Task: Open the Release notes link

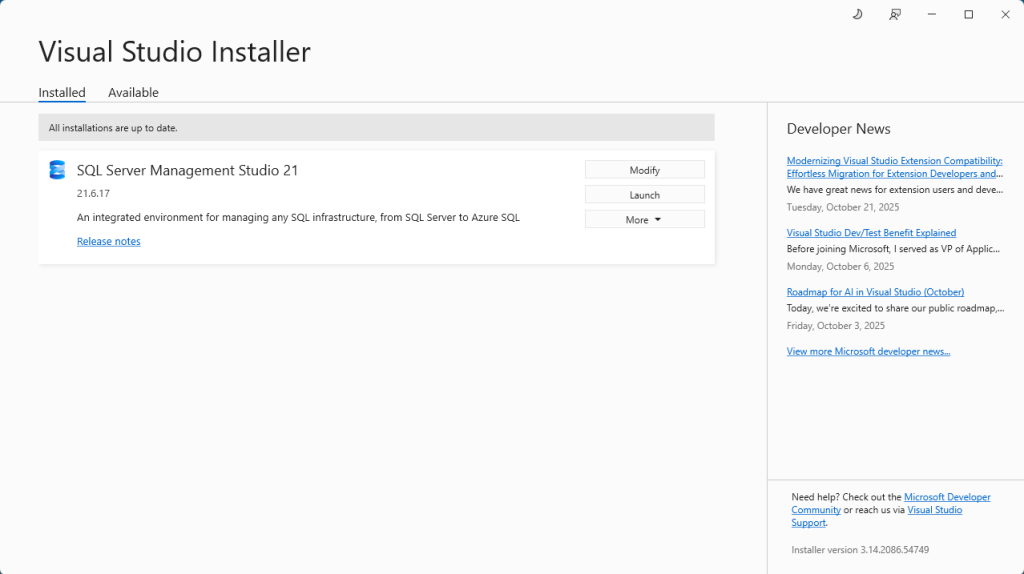Action: 108,241
